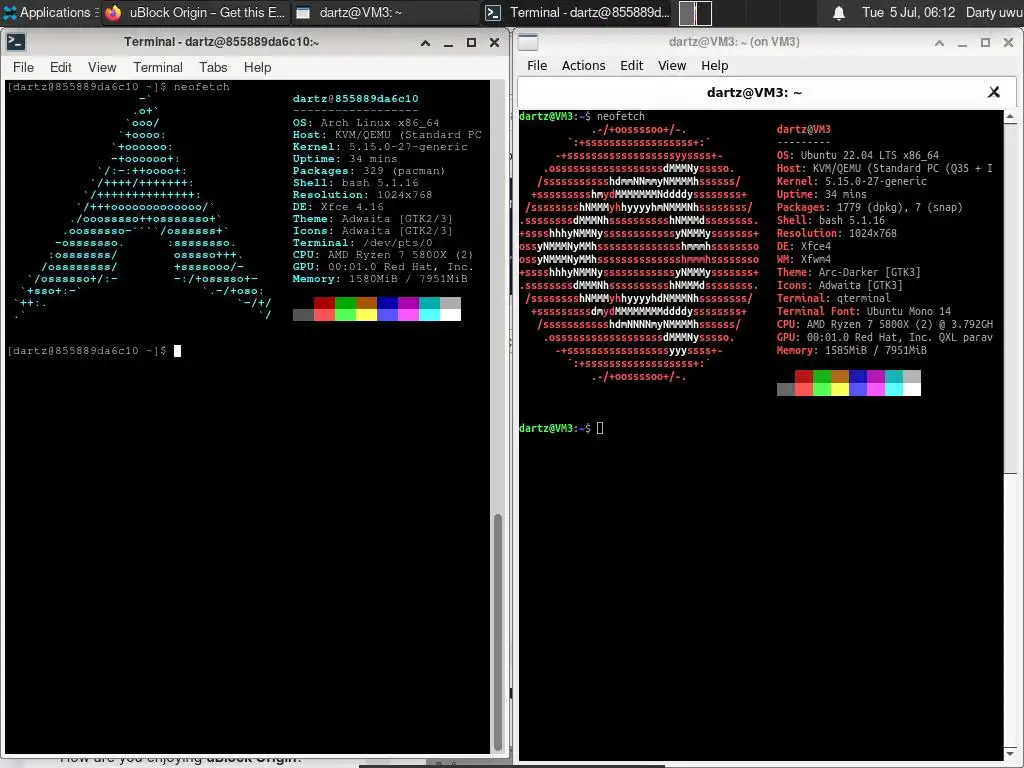Open Help menu in dartz@VM3 window
The width and height of the screenshot is (1024, 768).
(714, 66)
